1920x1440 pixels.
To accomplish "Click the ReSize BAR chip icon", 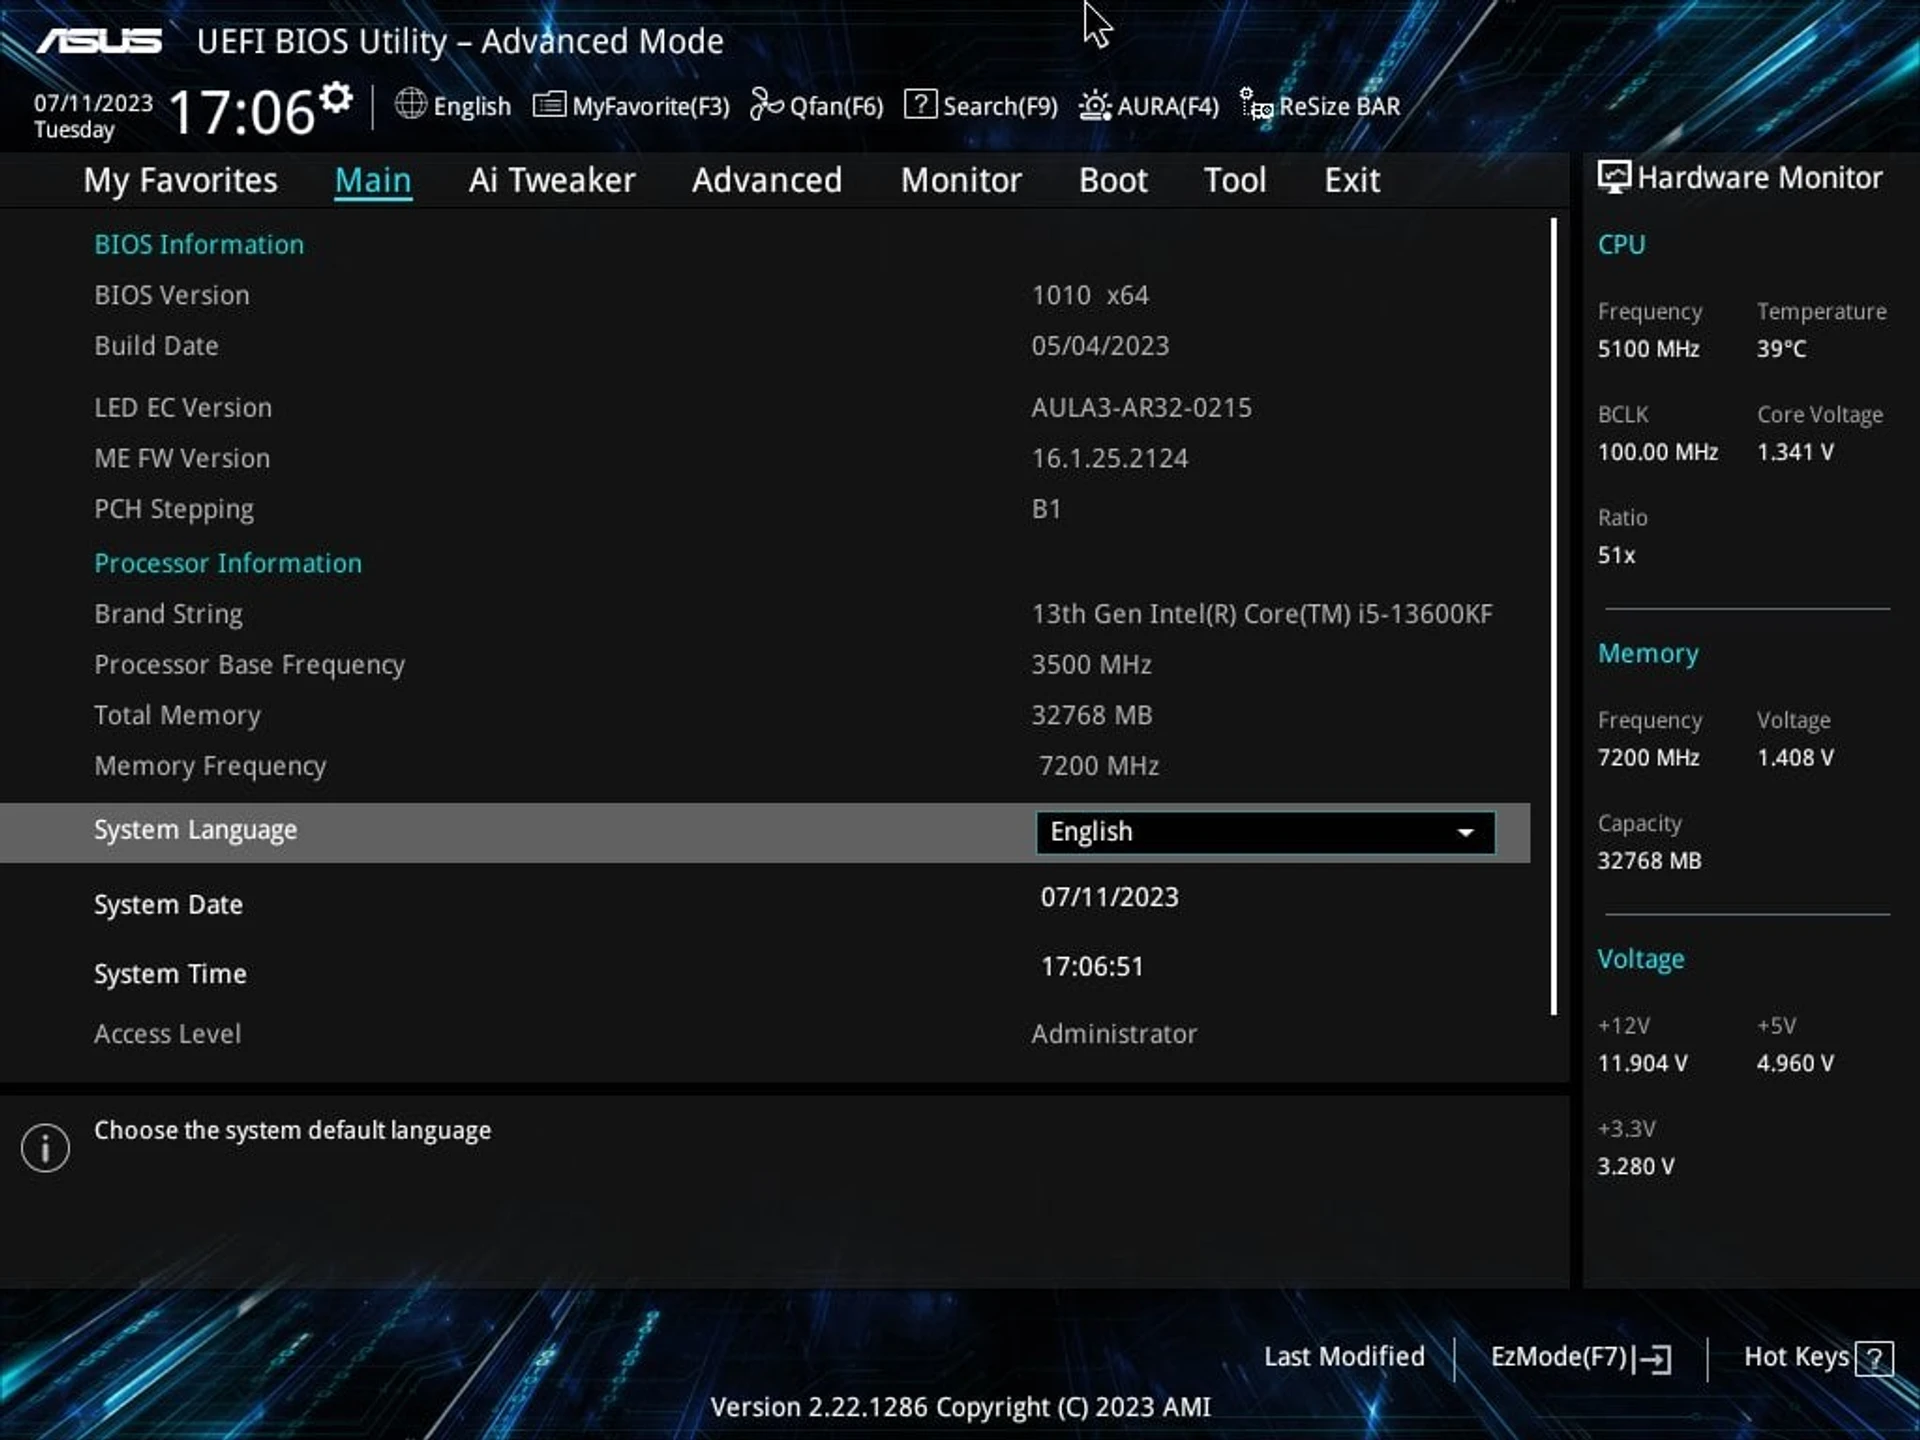I will 1256,104.
